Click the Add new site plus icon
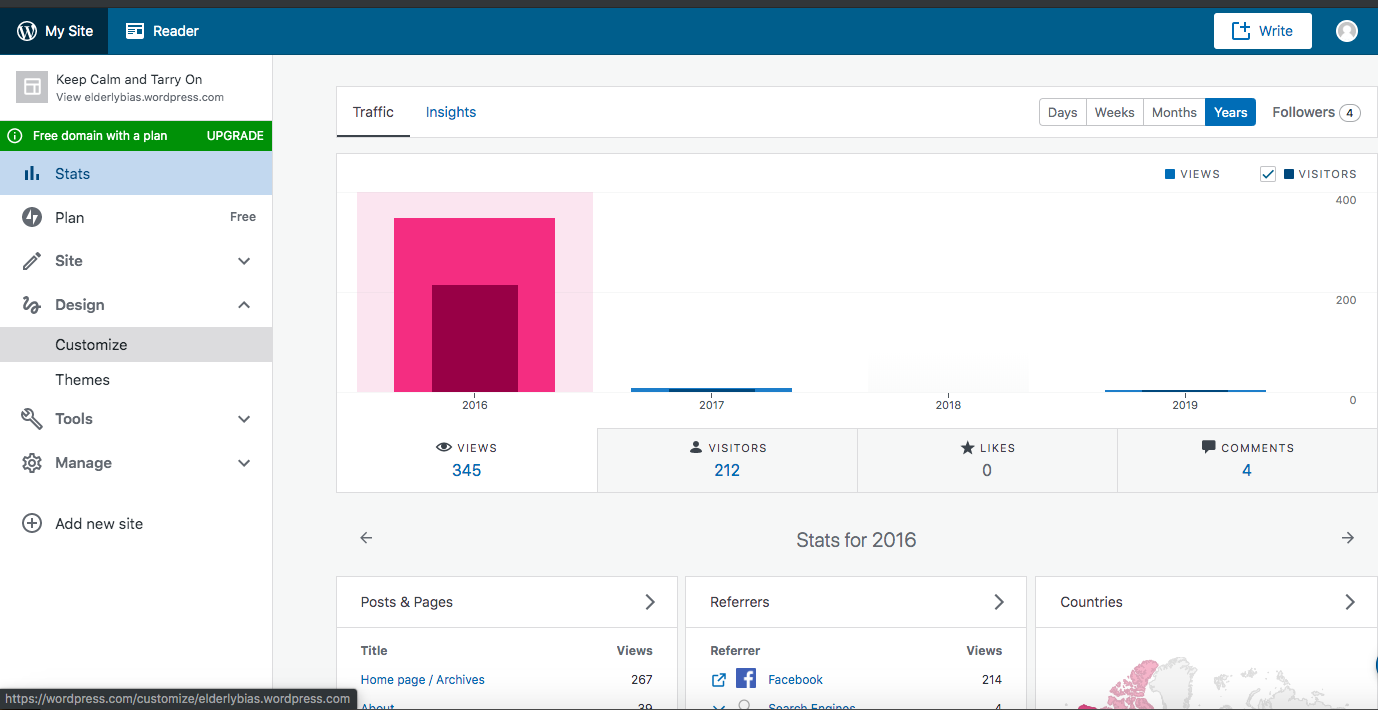 32,524
